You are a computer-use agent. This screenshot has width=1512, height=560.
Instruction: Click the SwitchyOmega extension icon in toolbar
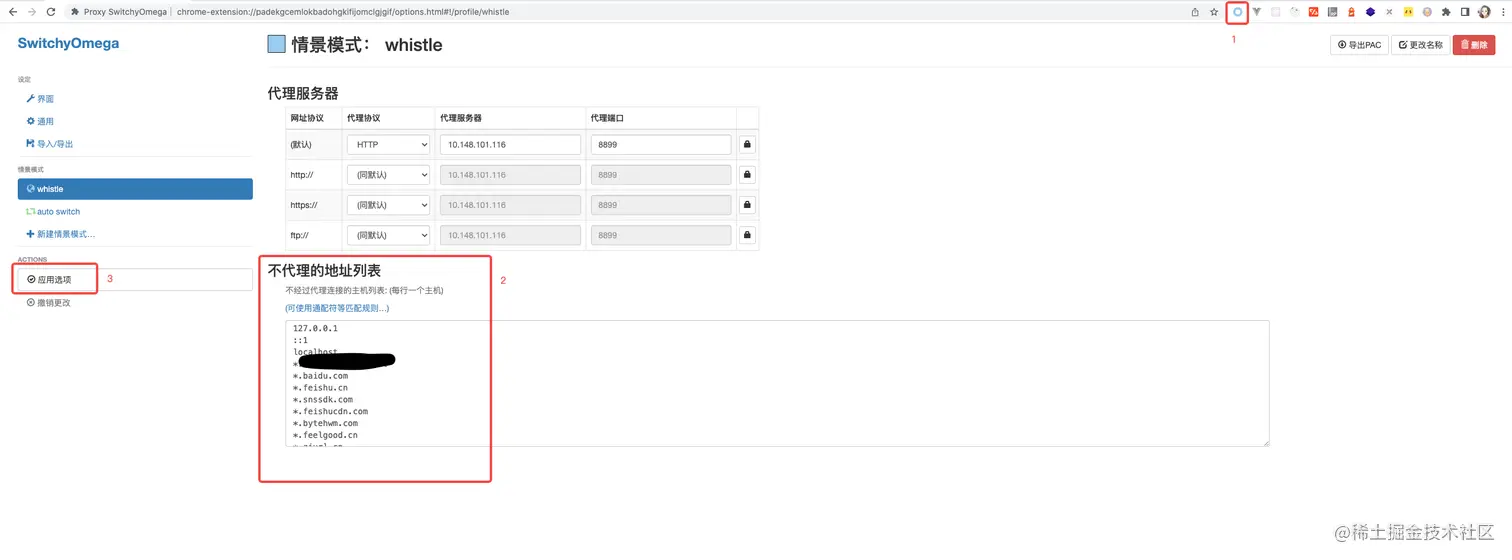point(1238,12)
